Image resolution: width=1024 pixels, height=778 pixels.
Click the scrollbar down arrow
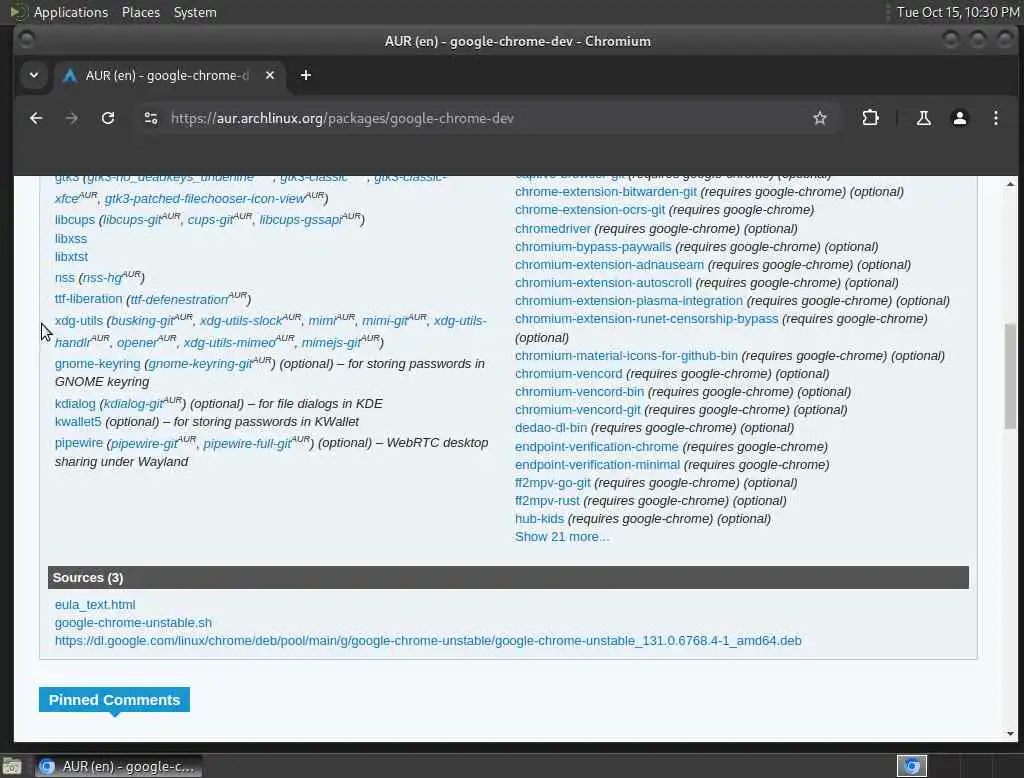pos(1010,734)
